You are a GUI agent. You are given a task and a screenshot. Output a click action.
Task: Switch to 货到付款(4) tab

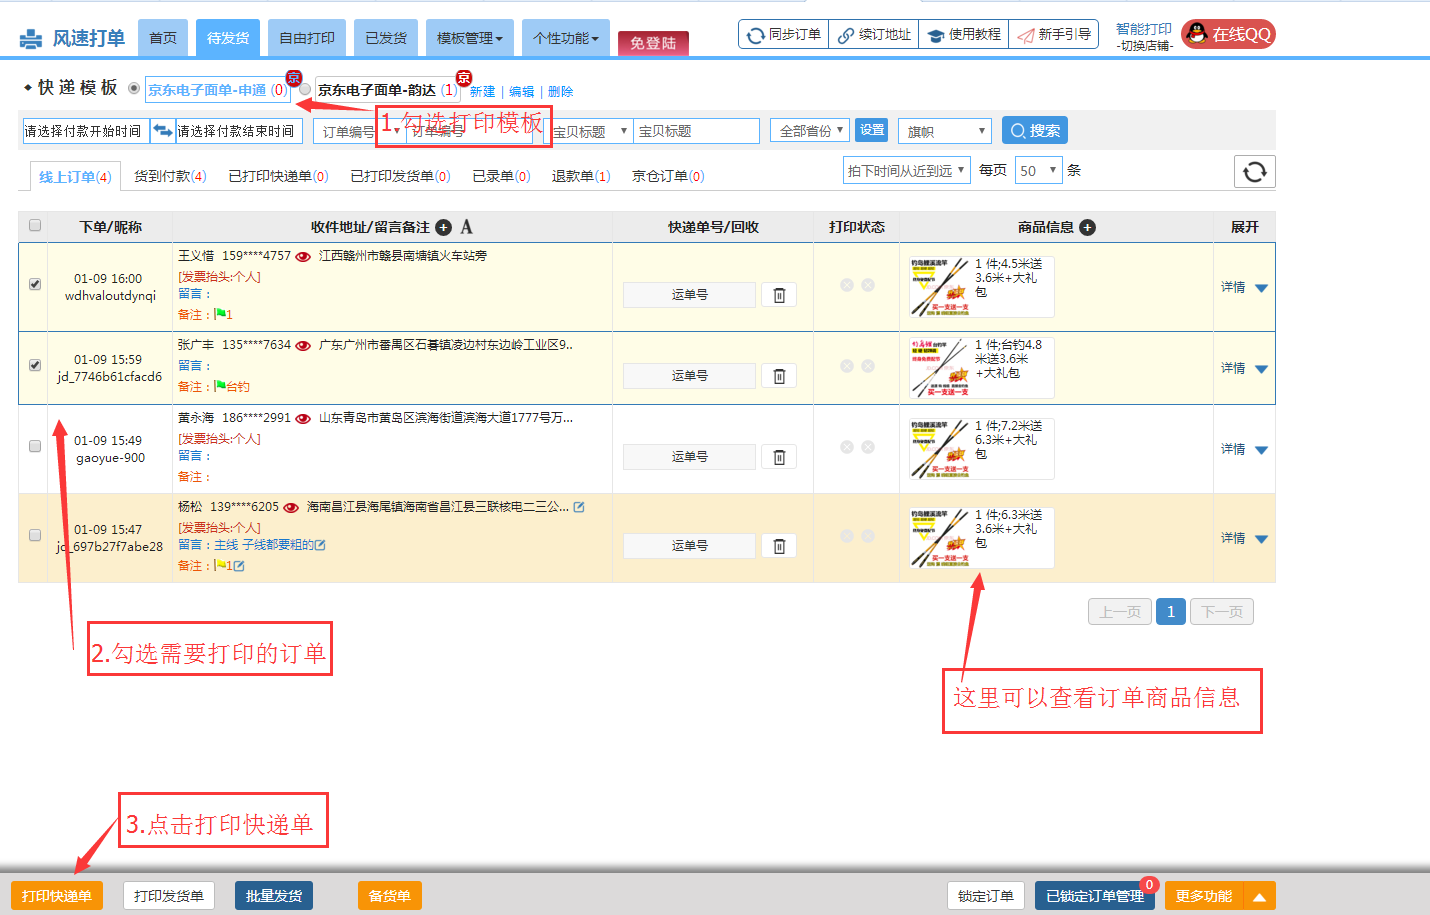[170, 176]
